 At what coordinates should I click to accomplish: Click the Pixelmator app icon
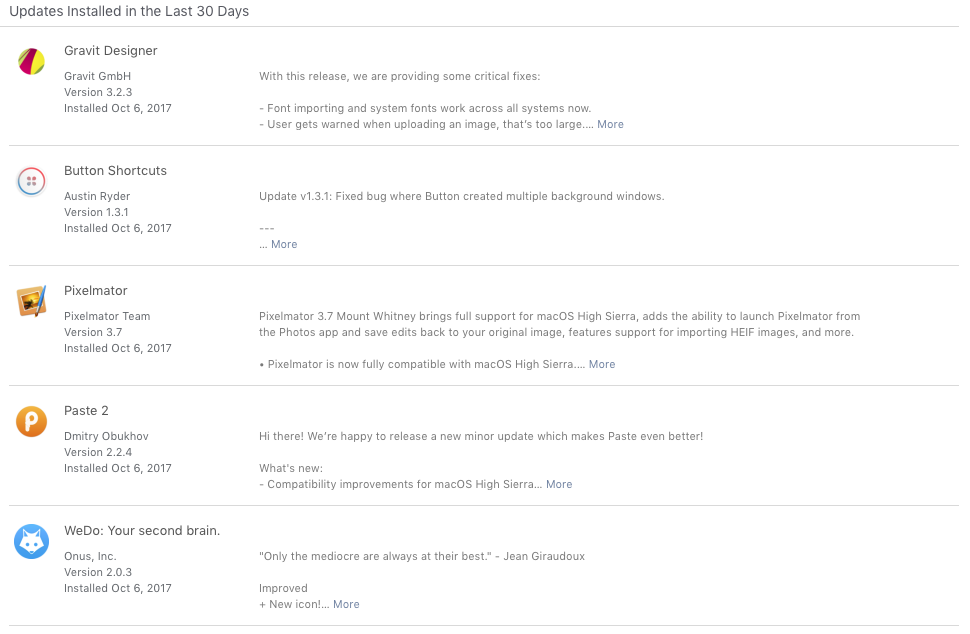pyautogui.click(x=31, y=301)
